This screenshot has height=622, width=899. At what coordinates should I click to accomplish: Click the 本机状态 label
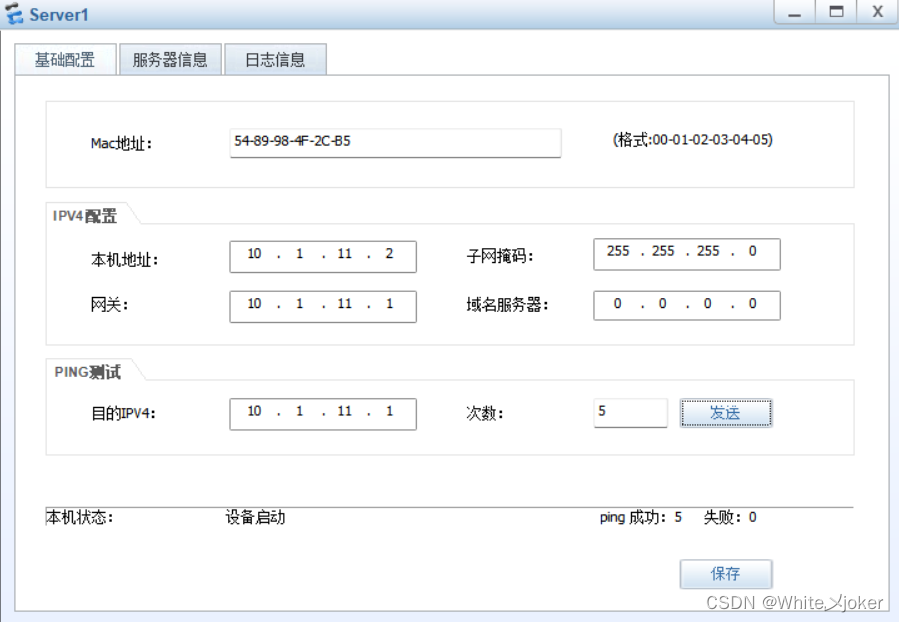coord(80,517)
